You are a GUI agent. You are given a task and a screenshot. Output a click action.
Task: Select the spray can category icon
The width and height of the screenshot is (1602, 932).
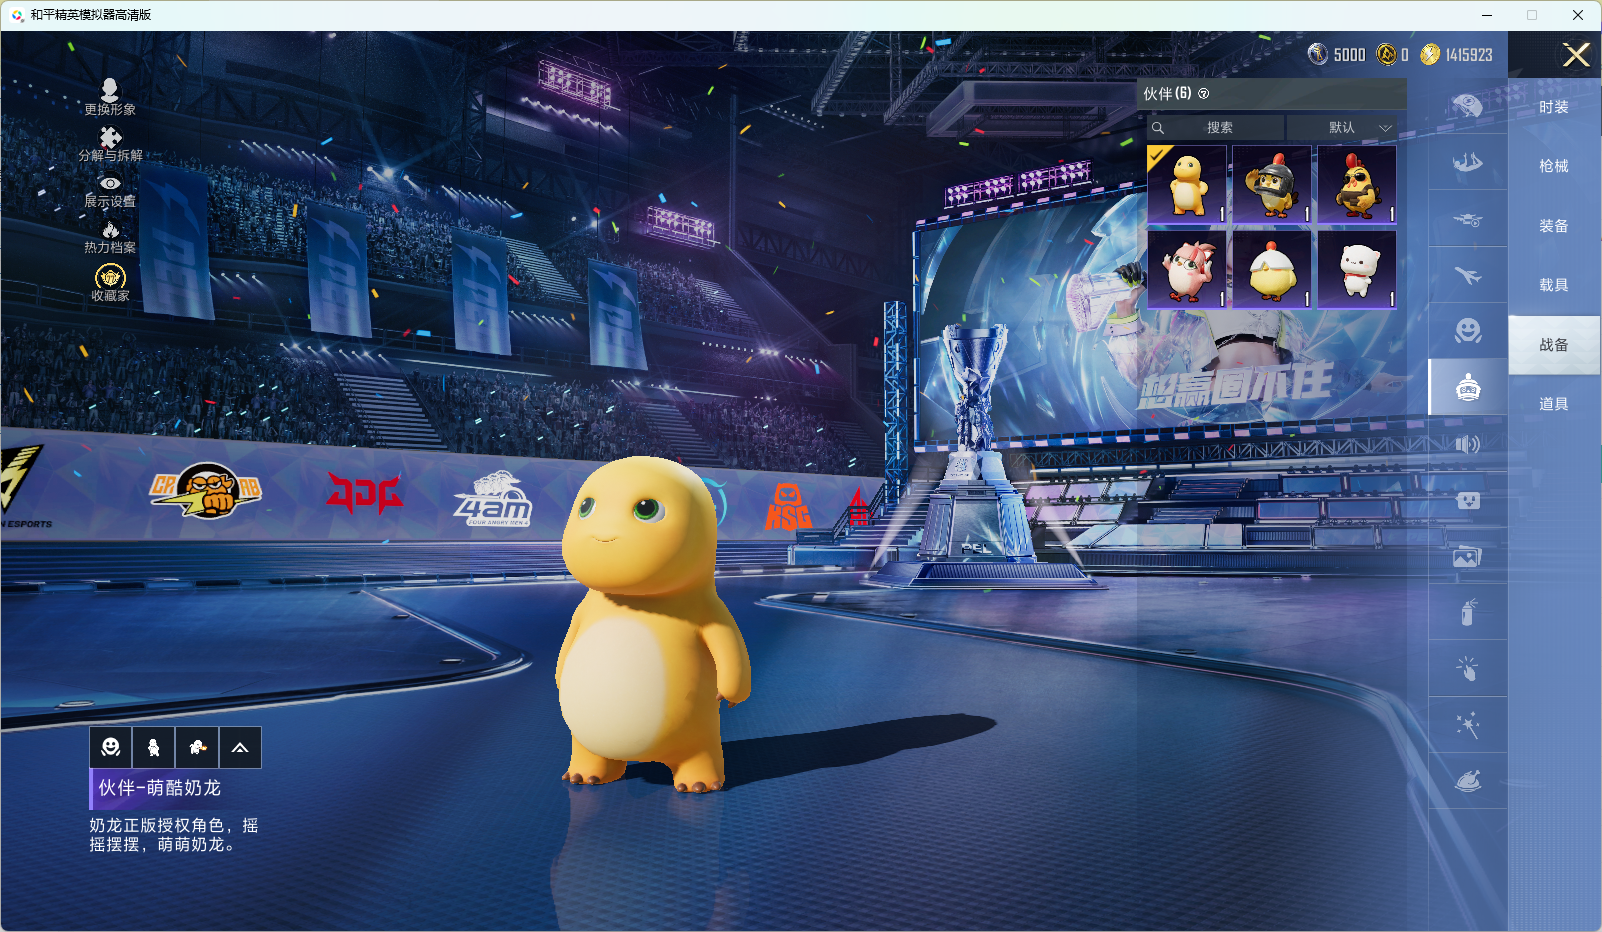[1467, 612]
